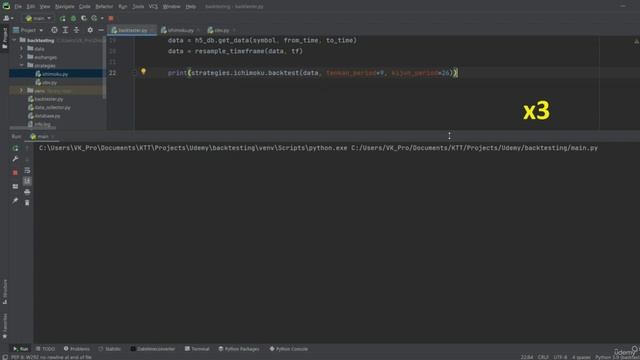The height and width of the screenshot is (360, 640).
Task: Collapse the backtesting root folder
Action: coord(15,40)
